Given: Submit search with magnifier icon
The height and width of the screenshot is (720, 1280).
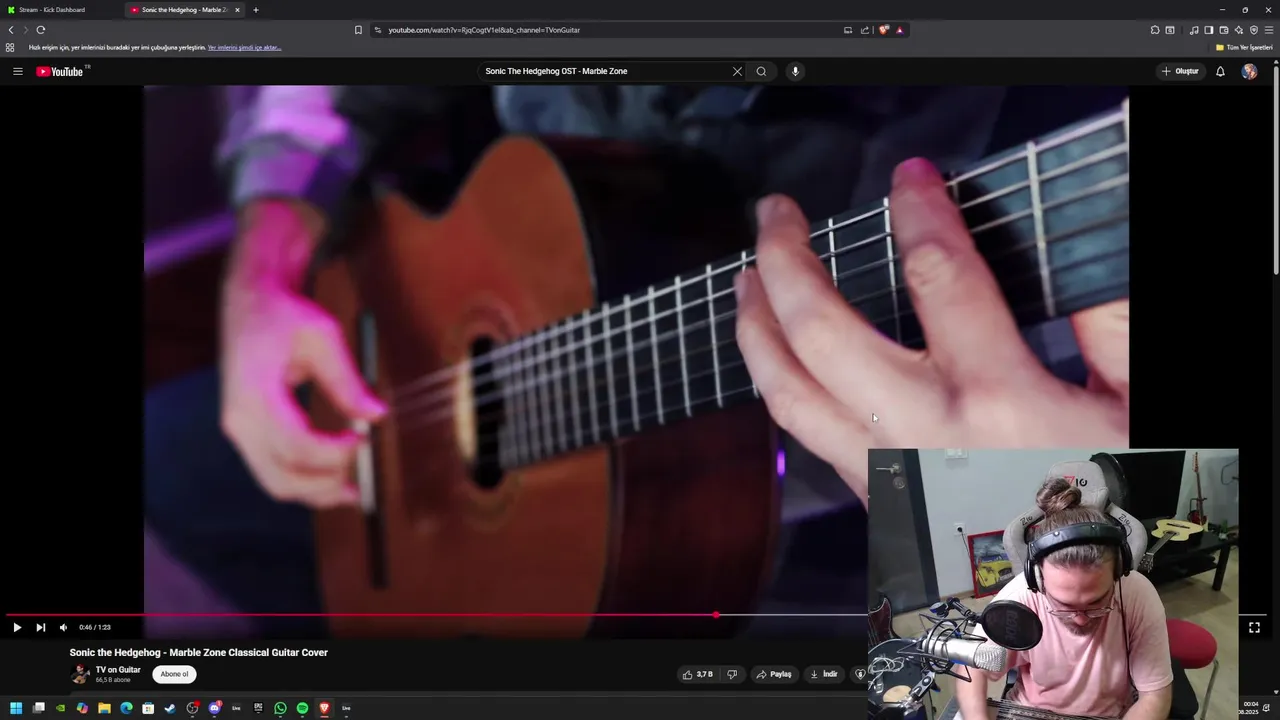Looking at the screenshot, I should tap(761, 71).
